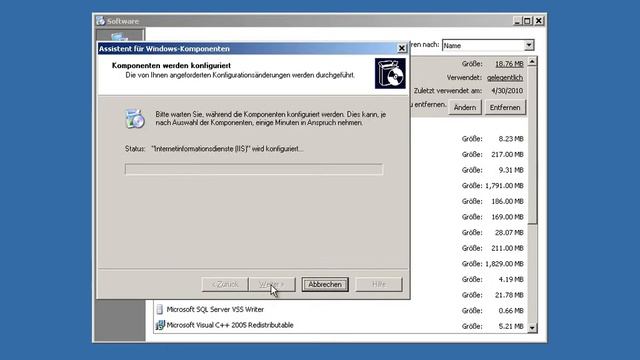This screenshot has height=360, width=640.
Task: Click the Hilfe button in the wizard
Action: [x=379, y=284]
